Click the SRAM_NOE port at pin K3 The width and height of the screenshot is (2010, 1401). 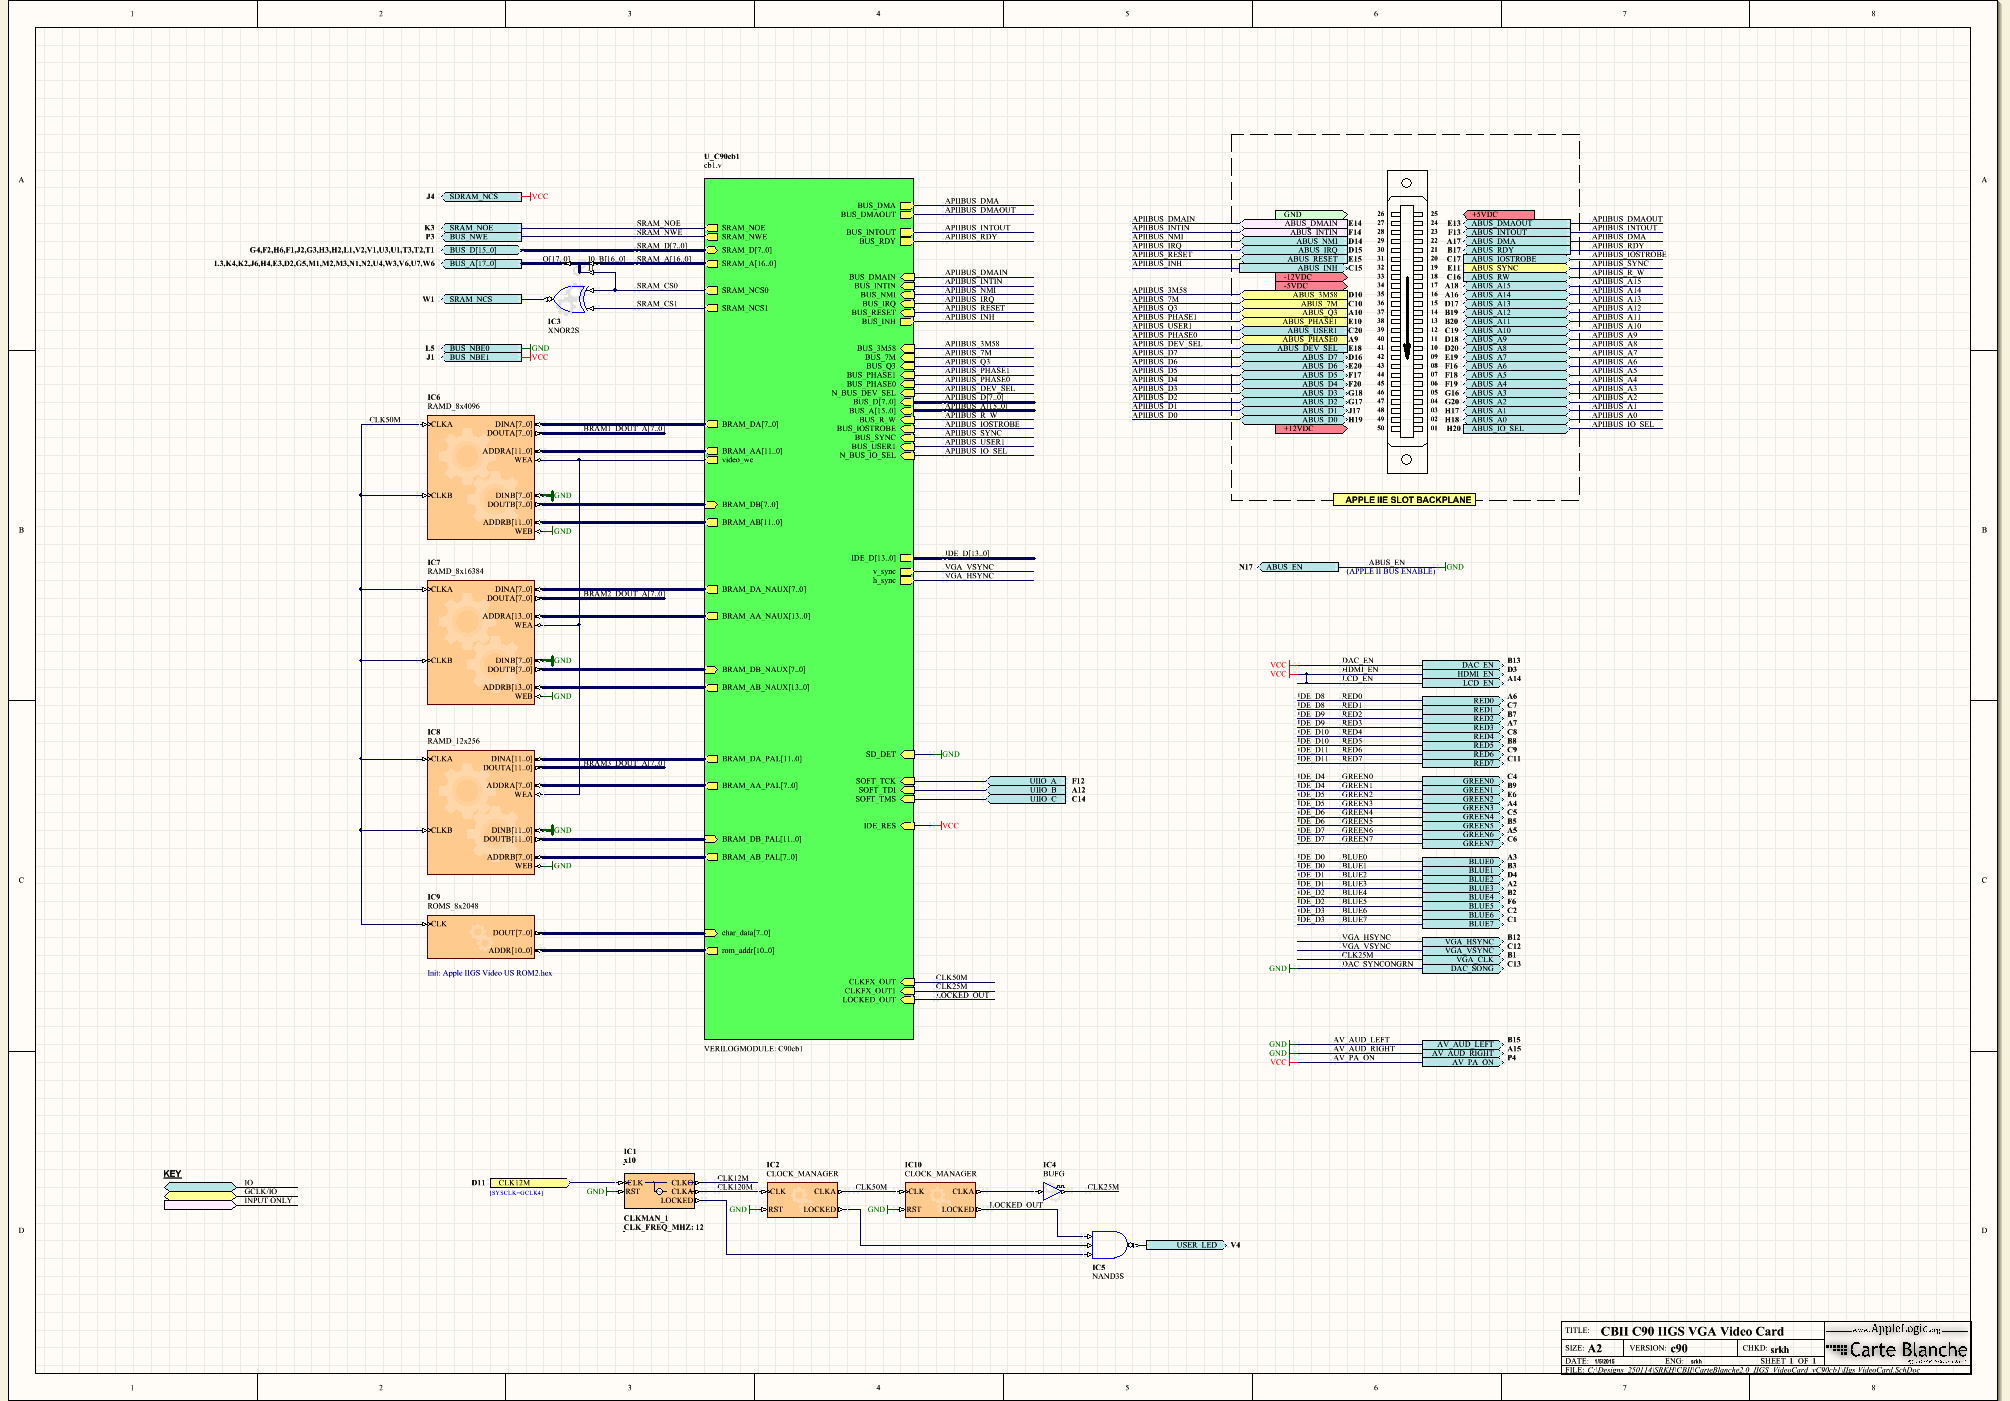484,228
